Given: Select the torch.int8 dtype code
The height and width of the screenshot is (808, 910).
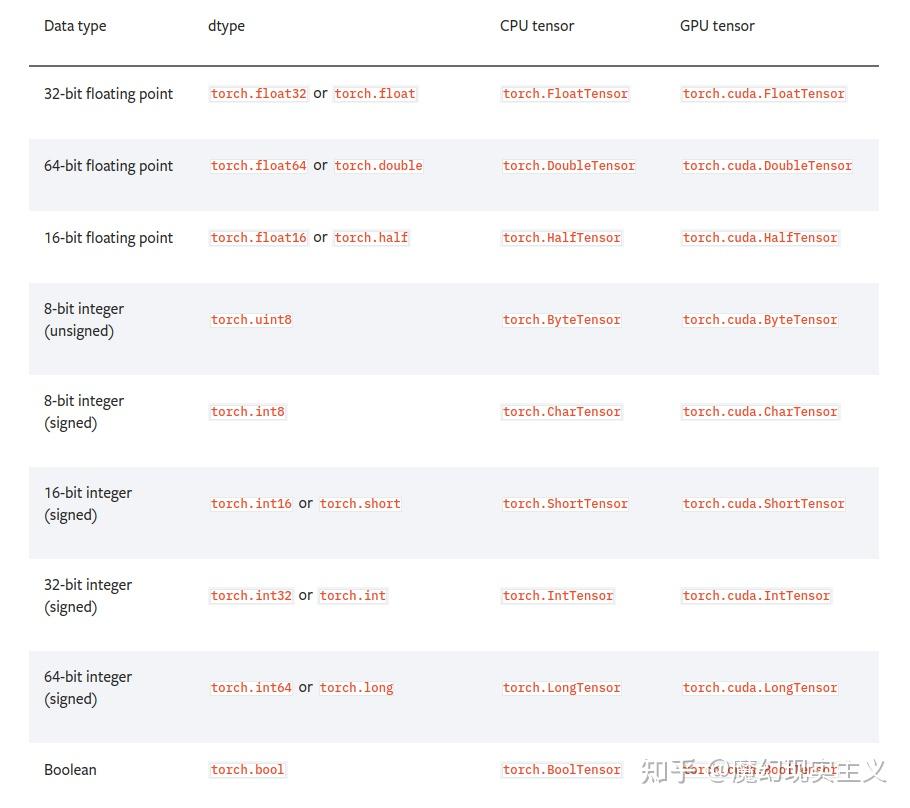Looking at the screenshot, I should [x=247, y=412].
